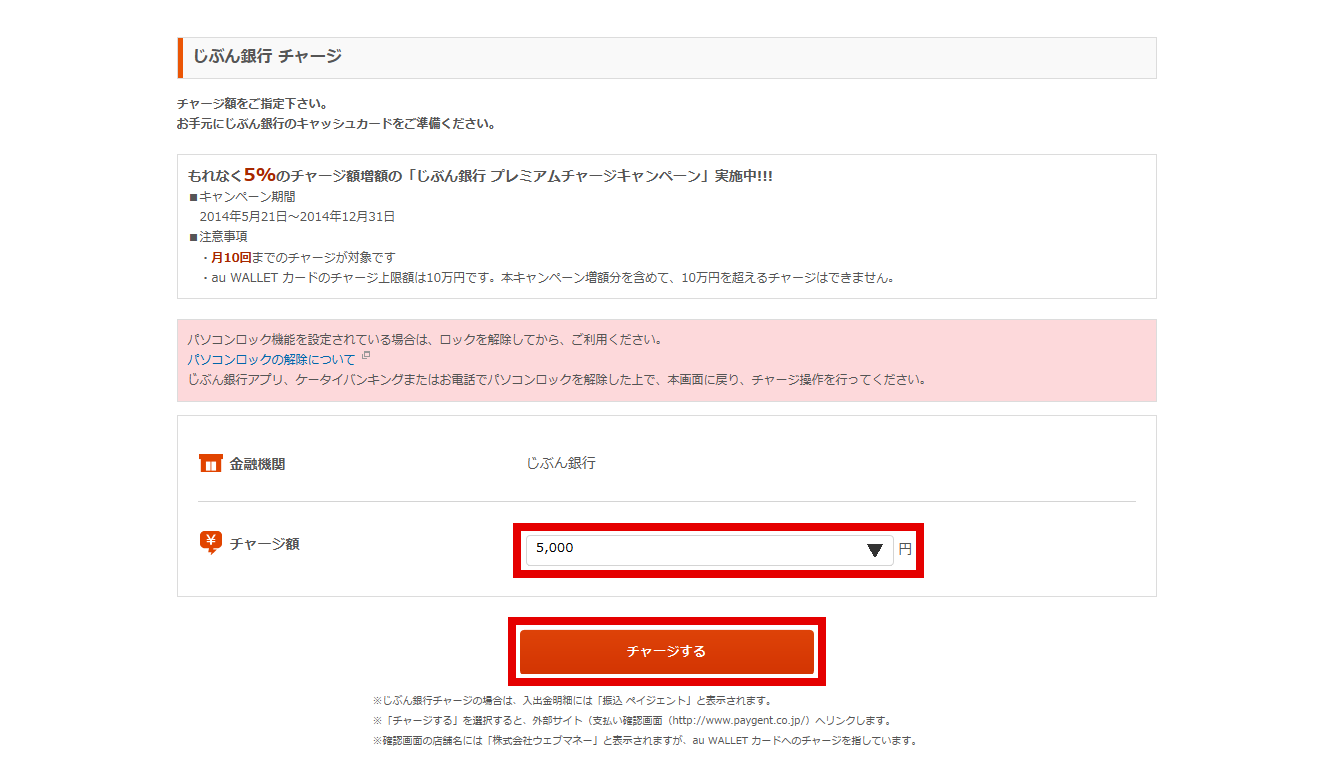Image resolution: width=1332 pixels, height=774 pixels.
Task: Click the yen speech-bubble icon beside チャージ額
Action: click(210, 543)
